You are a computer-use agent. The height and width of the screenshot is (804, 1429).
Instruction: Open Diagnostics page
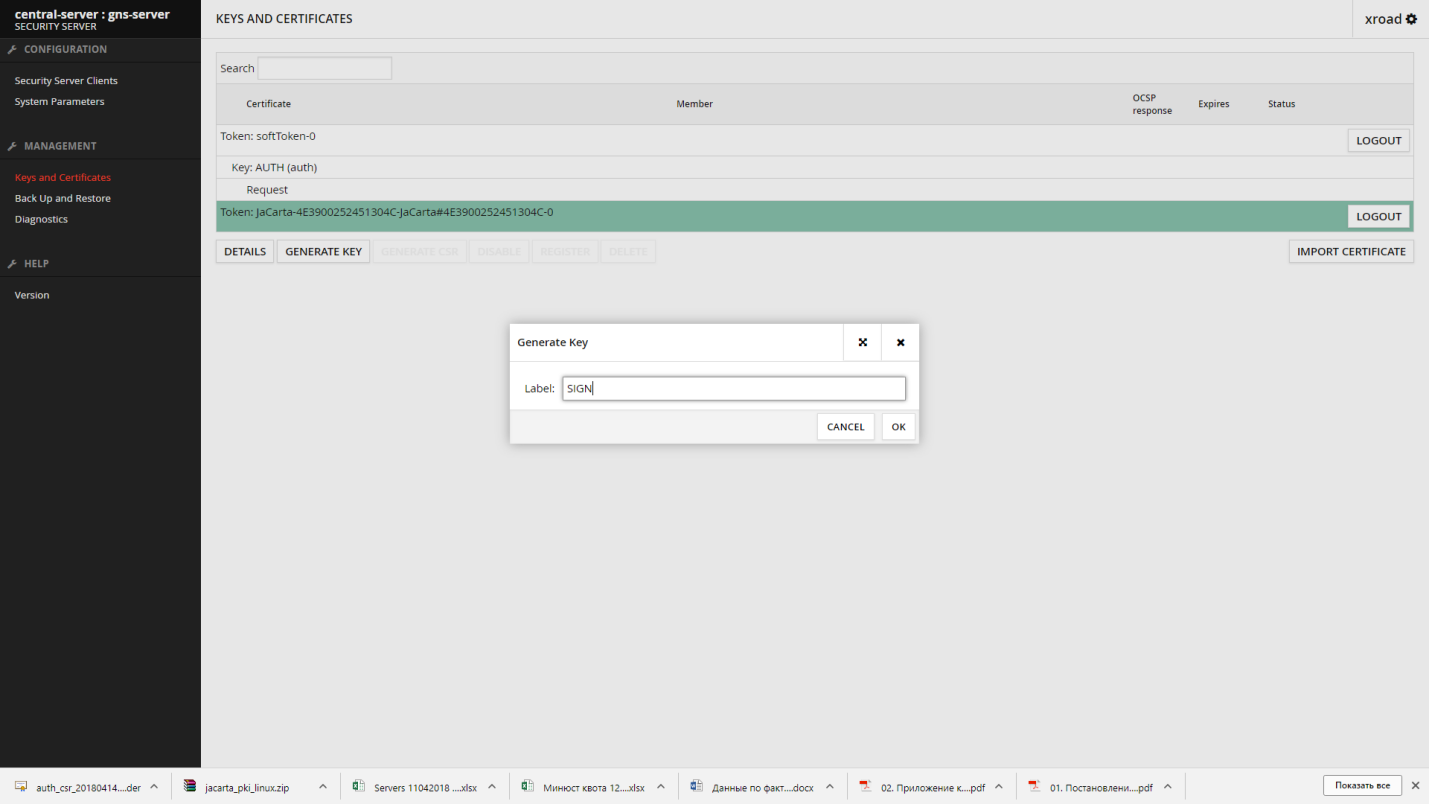coord(41,219)
